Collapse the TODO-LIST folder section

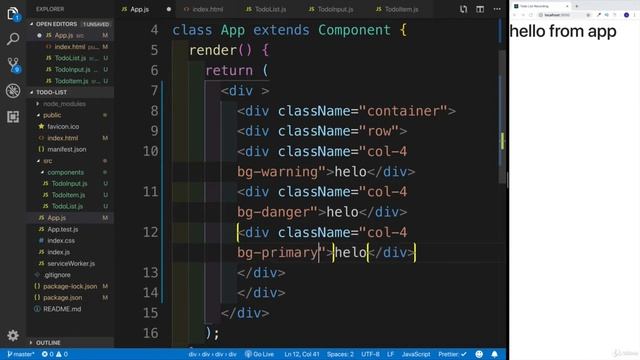tap(51, 92)
